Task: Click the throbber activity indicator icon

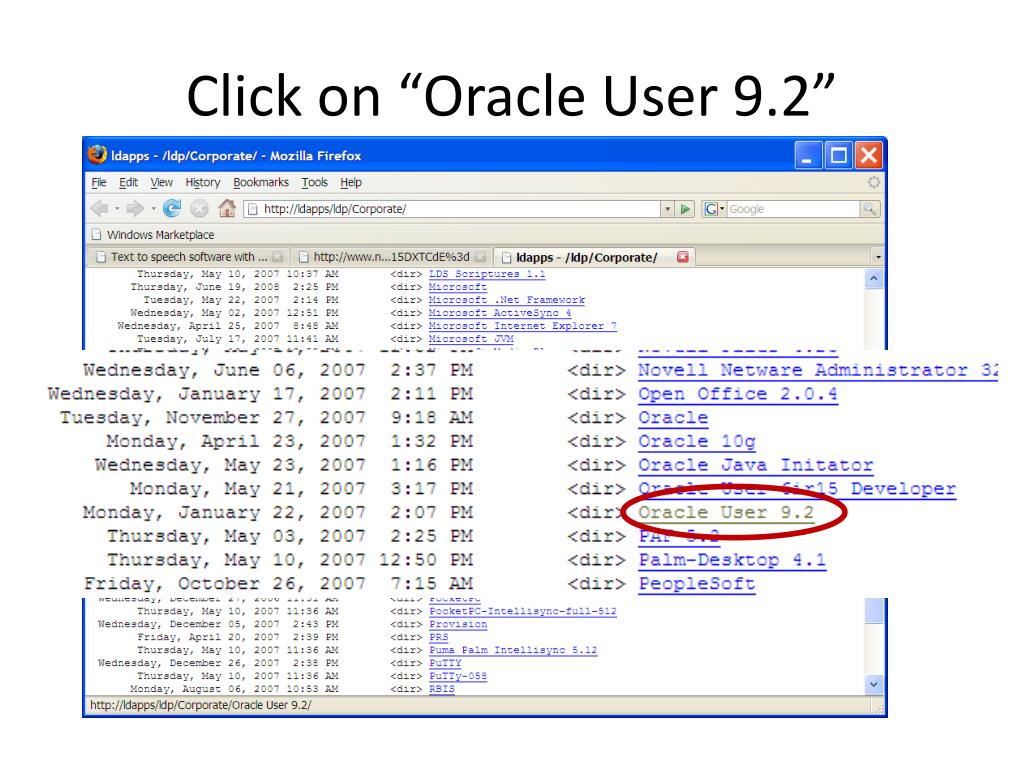Action: (x=874, y=182)
